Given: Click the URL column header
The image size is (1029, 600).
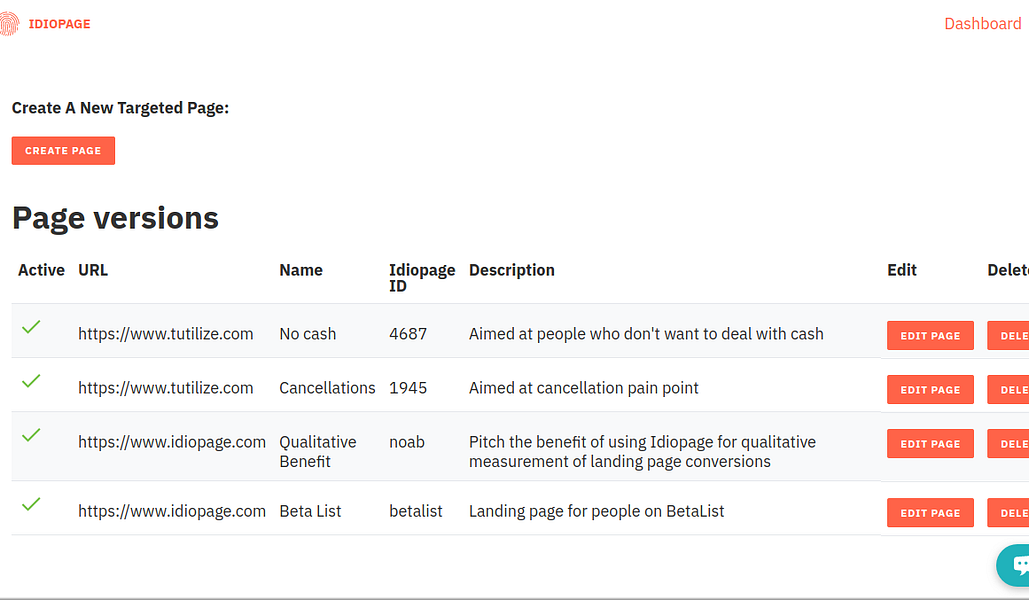Looking at the screenshot, I should [x=93, y=270].
